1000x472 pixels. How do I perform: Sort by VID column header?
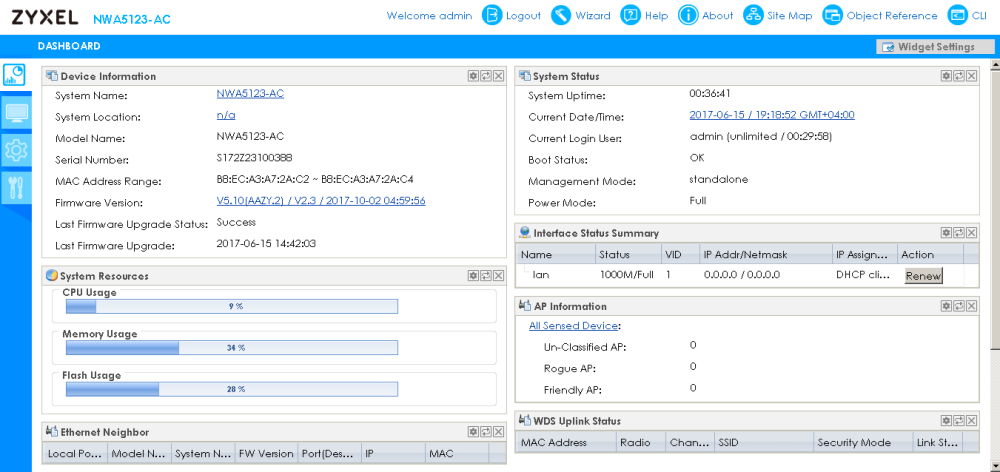point(680,254)
